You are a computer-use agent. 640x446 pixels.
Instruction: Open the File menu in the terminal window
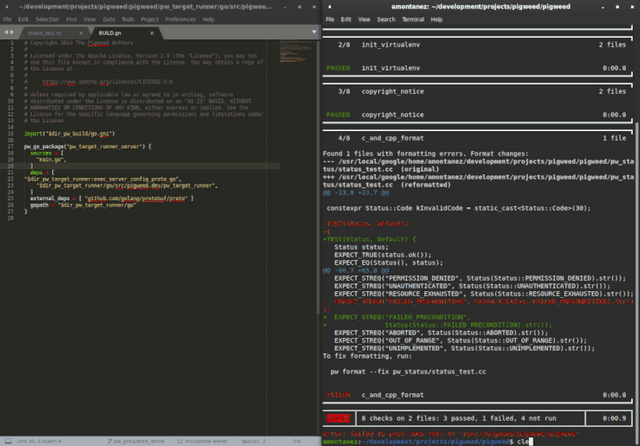[x=330, y=19]
